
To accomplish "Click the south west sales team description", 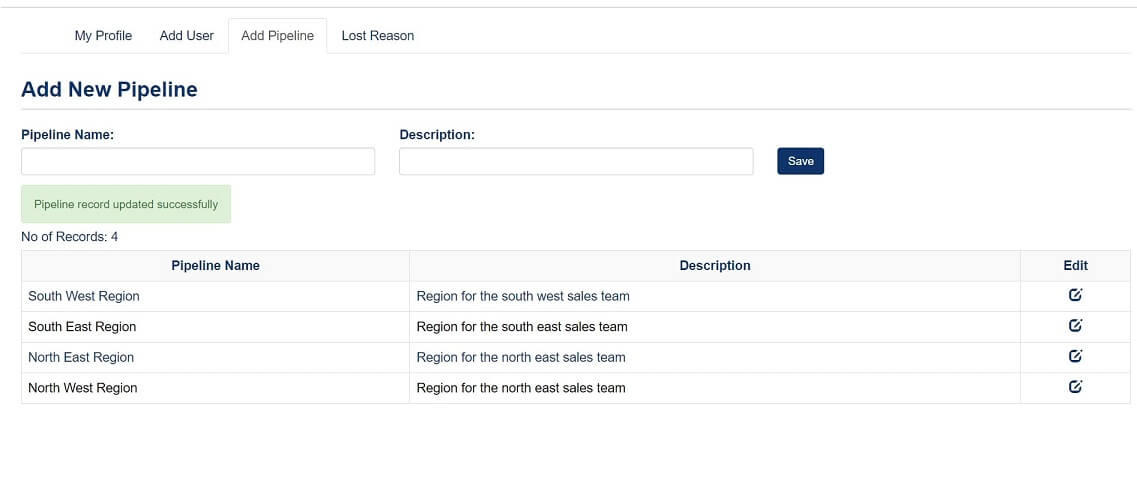I will 523,296.
